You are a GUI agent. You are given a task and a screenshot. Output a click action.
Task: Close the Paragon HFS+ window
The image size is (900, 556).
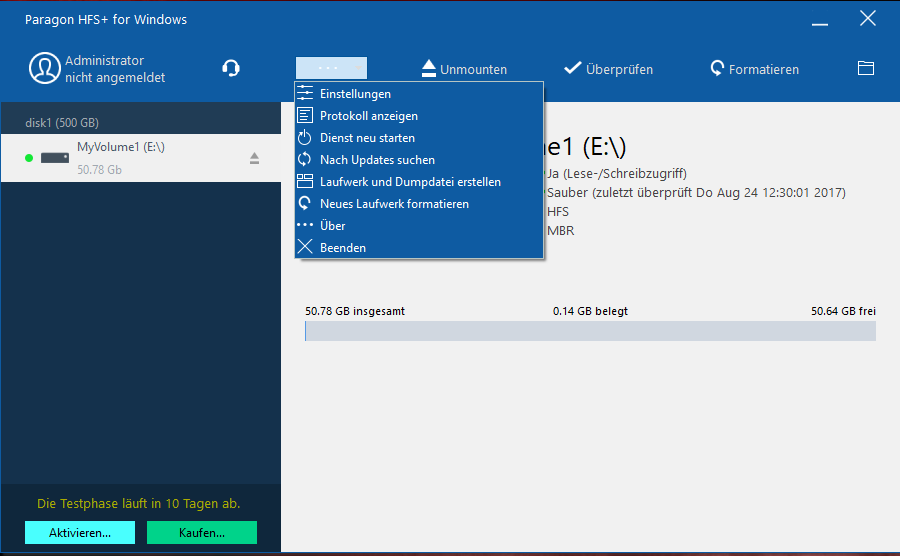(x=868, y=18)
